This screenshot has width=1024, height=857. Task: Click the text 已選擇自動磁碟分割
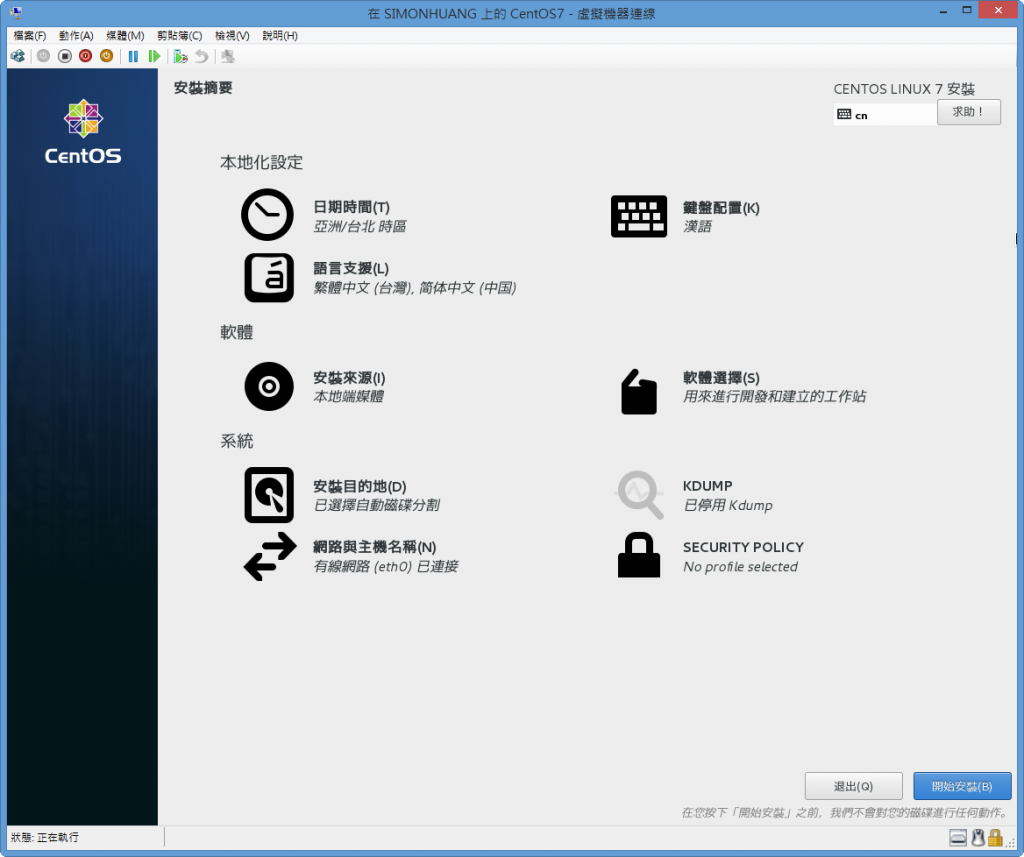tap(376, 505)
